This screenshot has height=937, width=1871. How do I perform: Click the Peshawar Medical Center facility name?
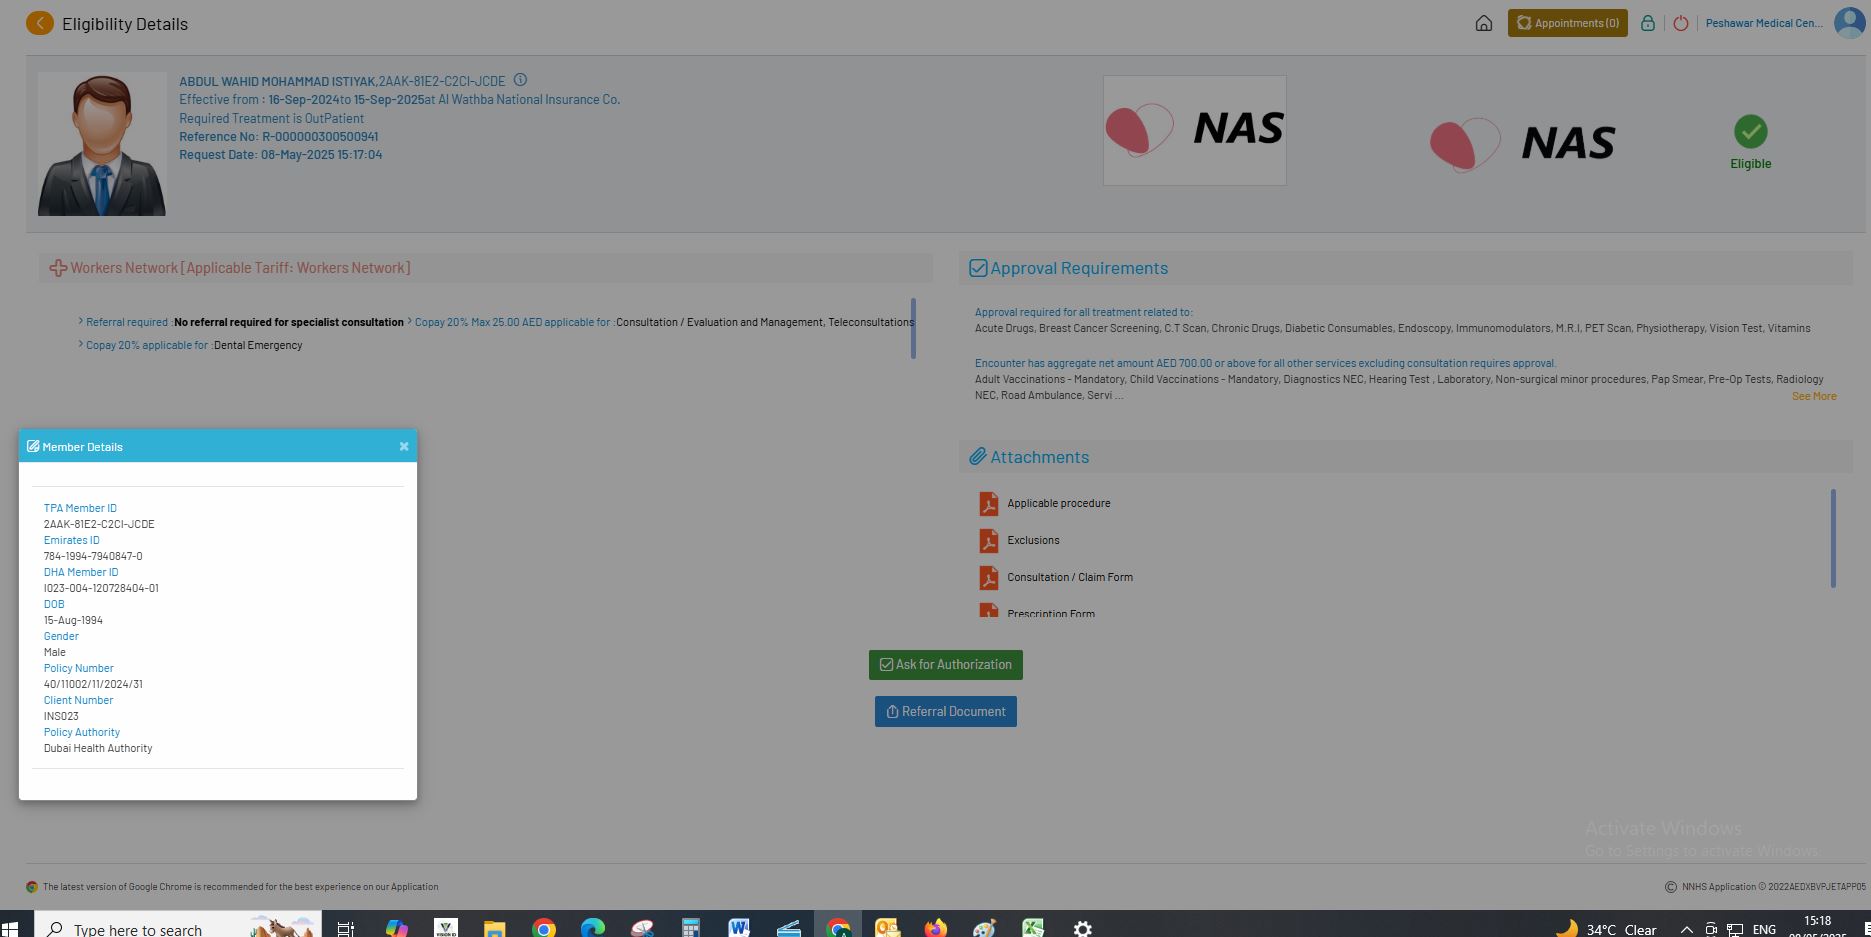(x=1763, y=23)
